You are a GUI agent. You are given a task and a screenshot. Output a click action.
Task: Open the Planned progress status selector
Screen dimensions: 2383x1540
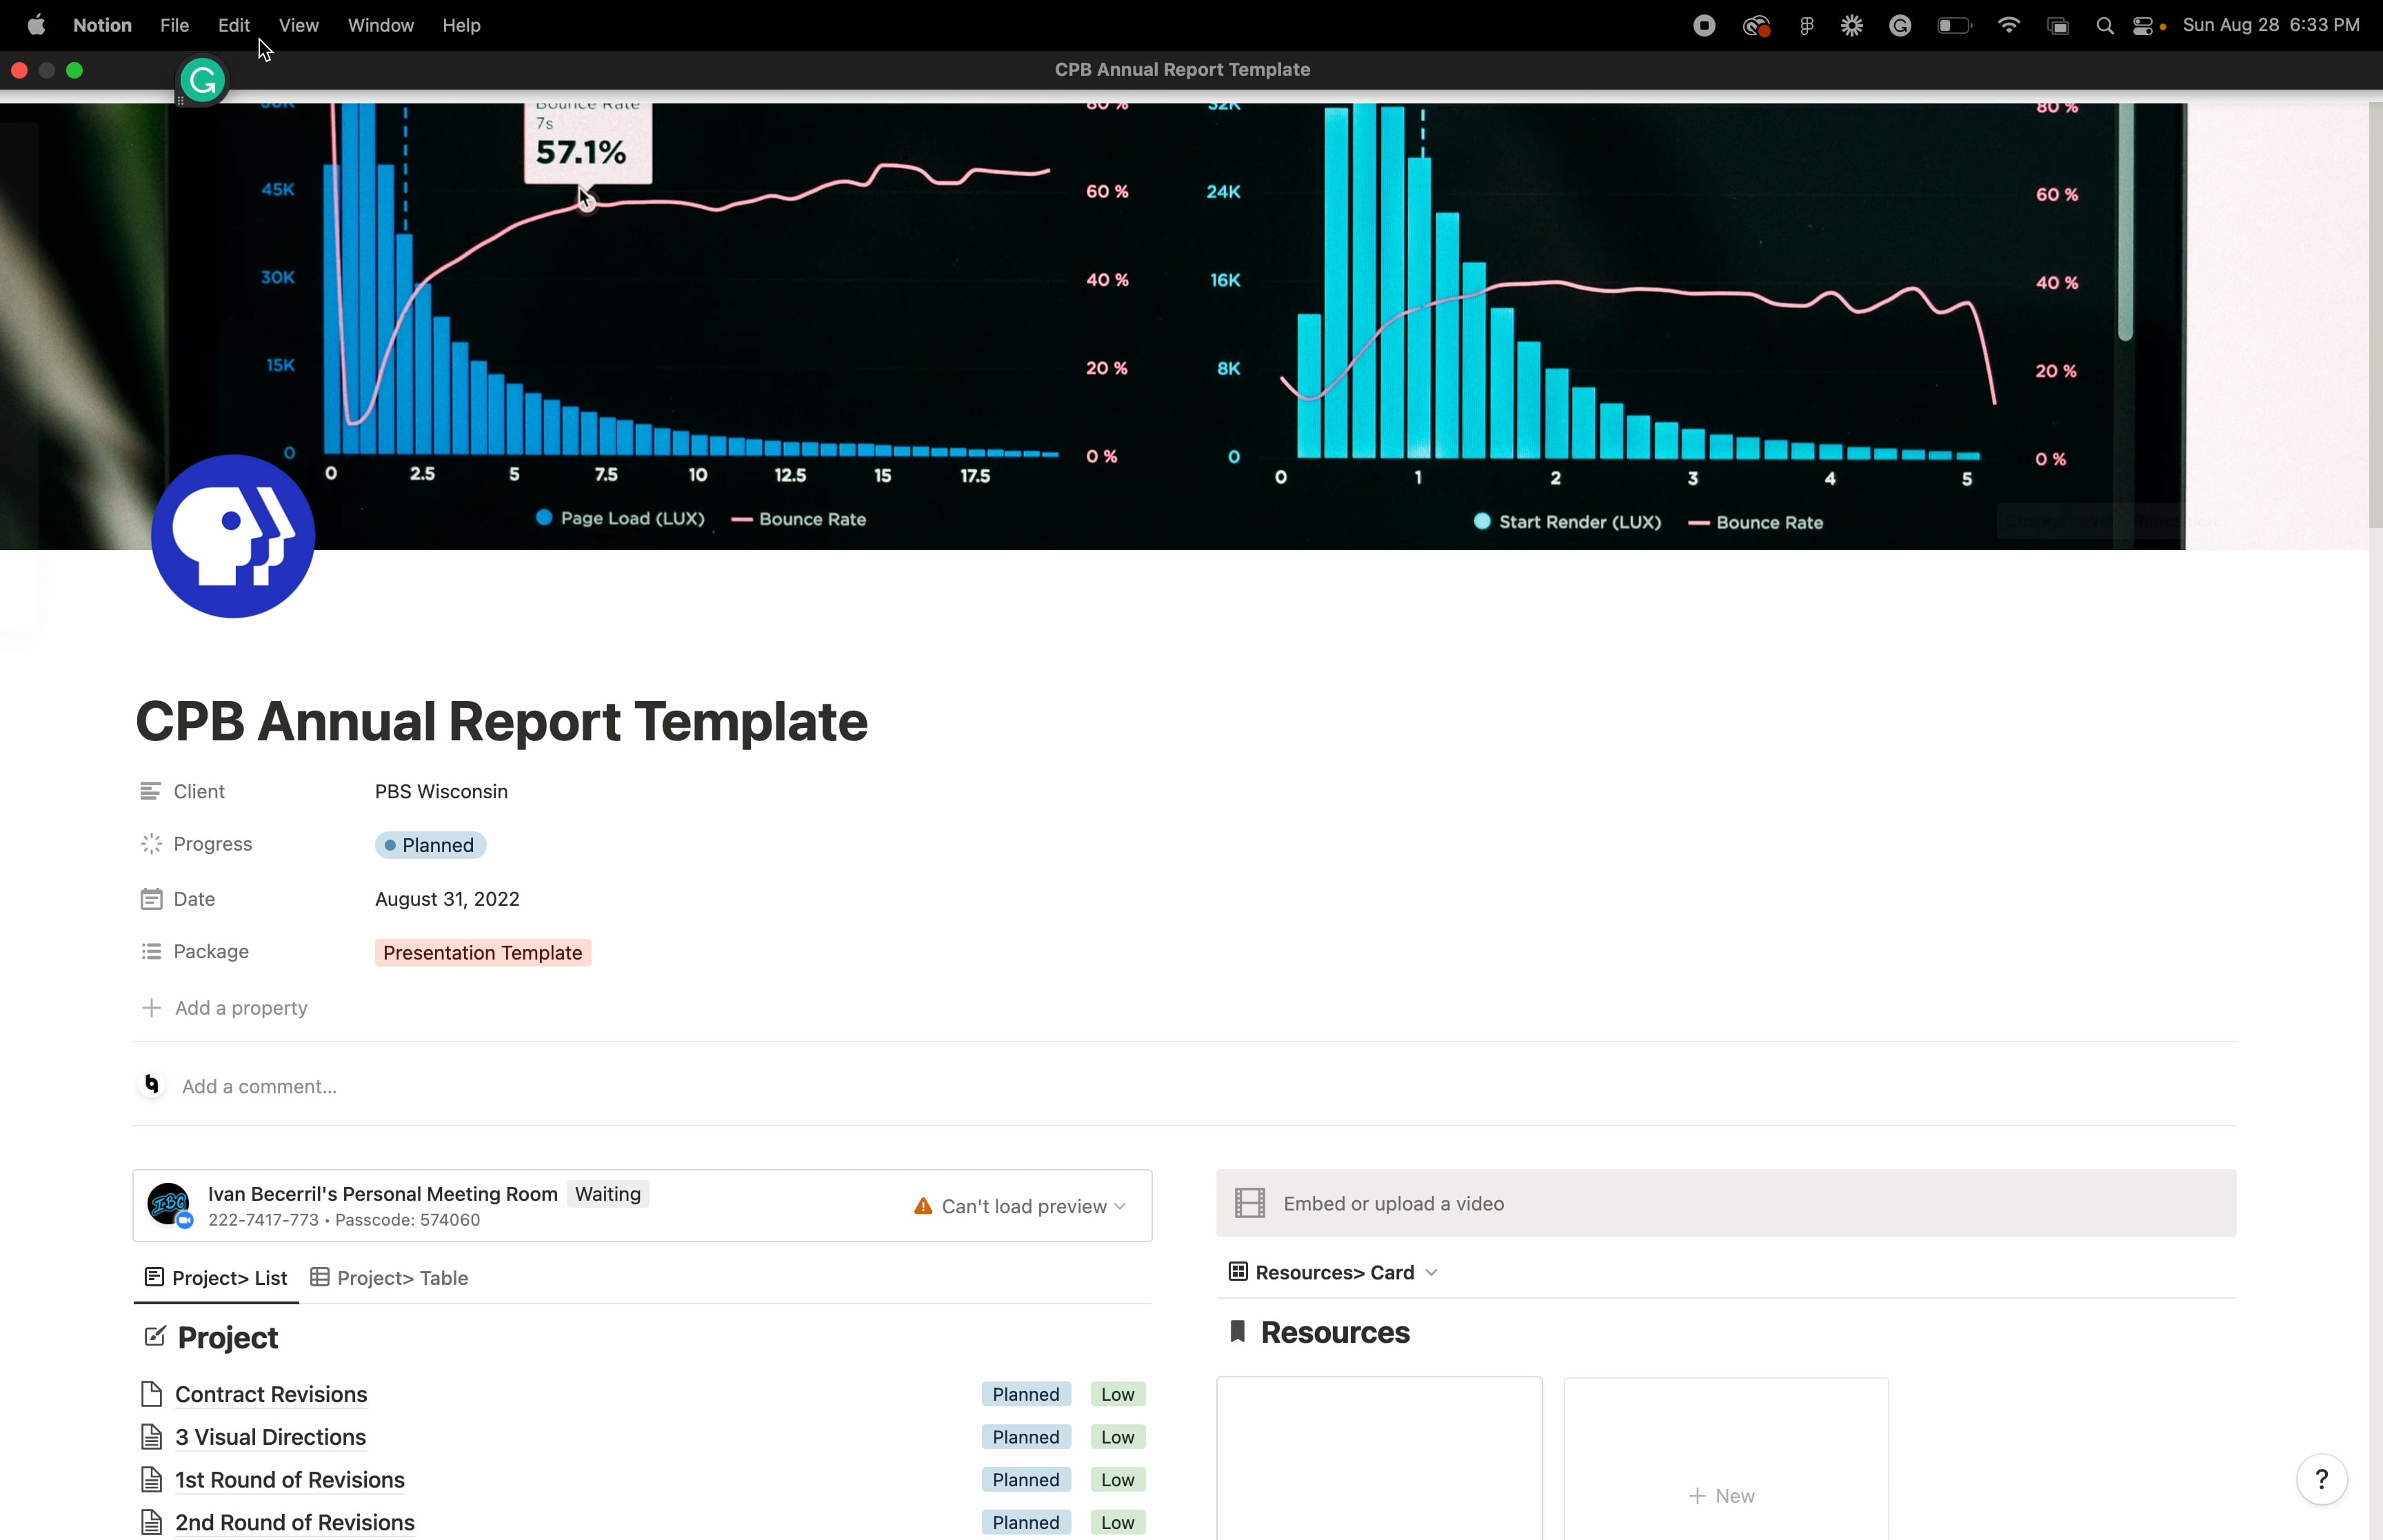tap(431, 845)
